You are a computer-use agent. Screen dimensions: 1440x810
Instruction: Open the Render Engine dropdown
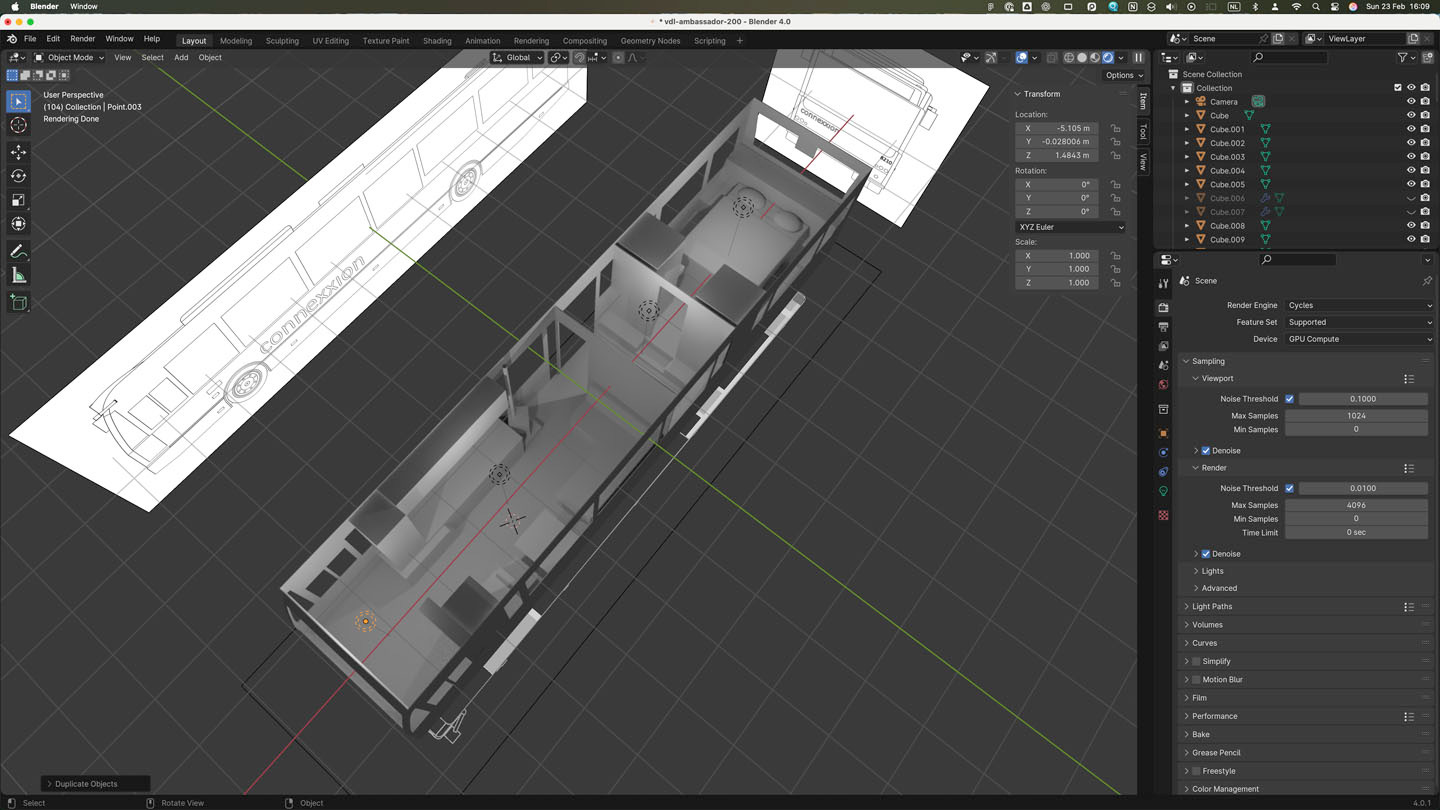coord(1359,305)
